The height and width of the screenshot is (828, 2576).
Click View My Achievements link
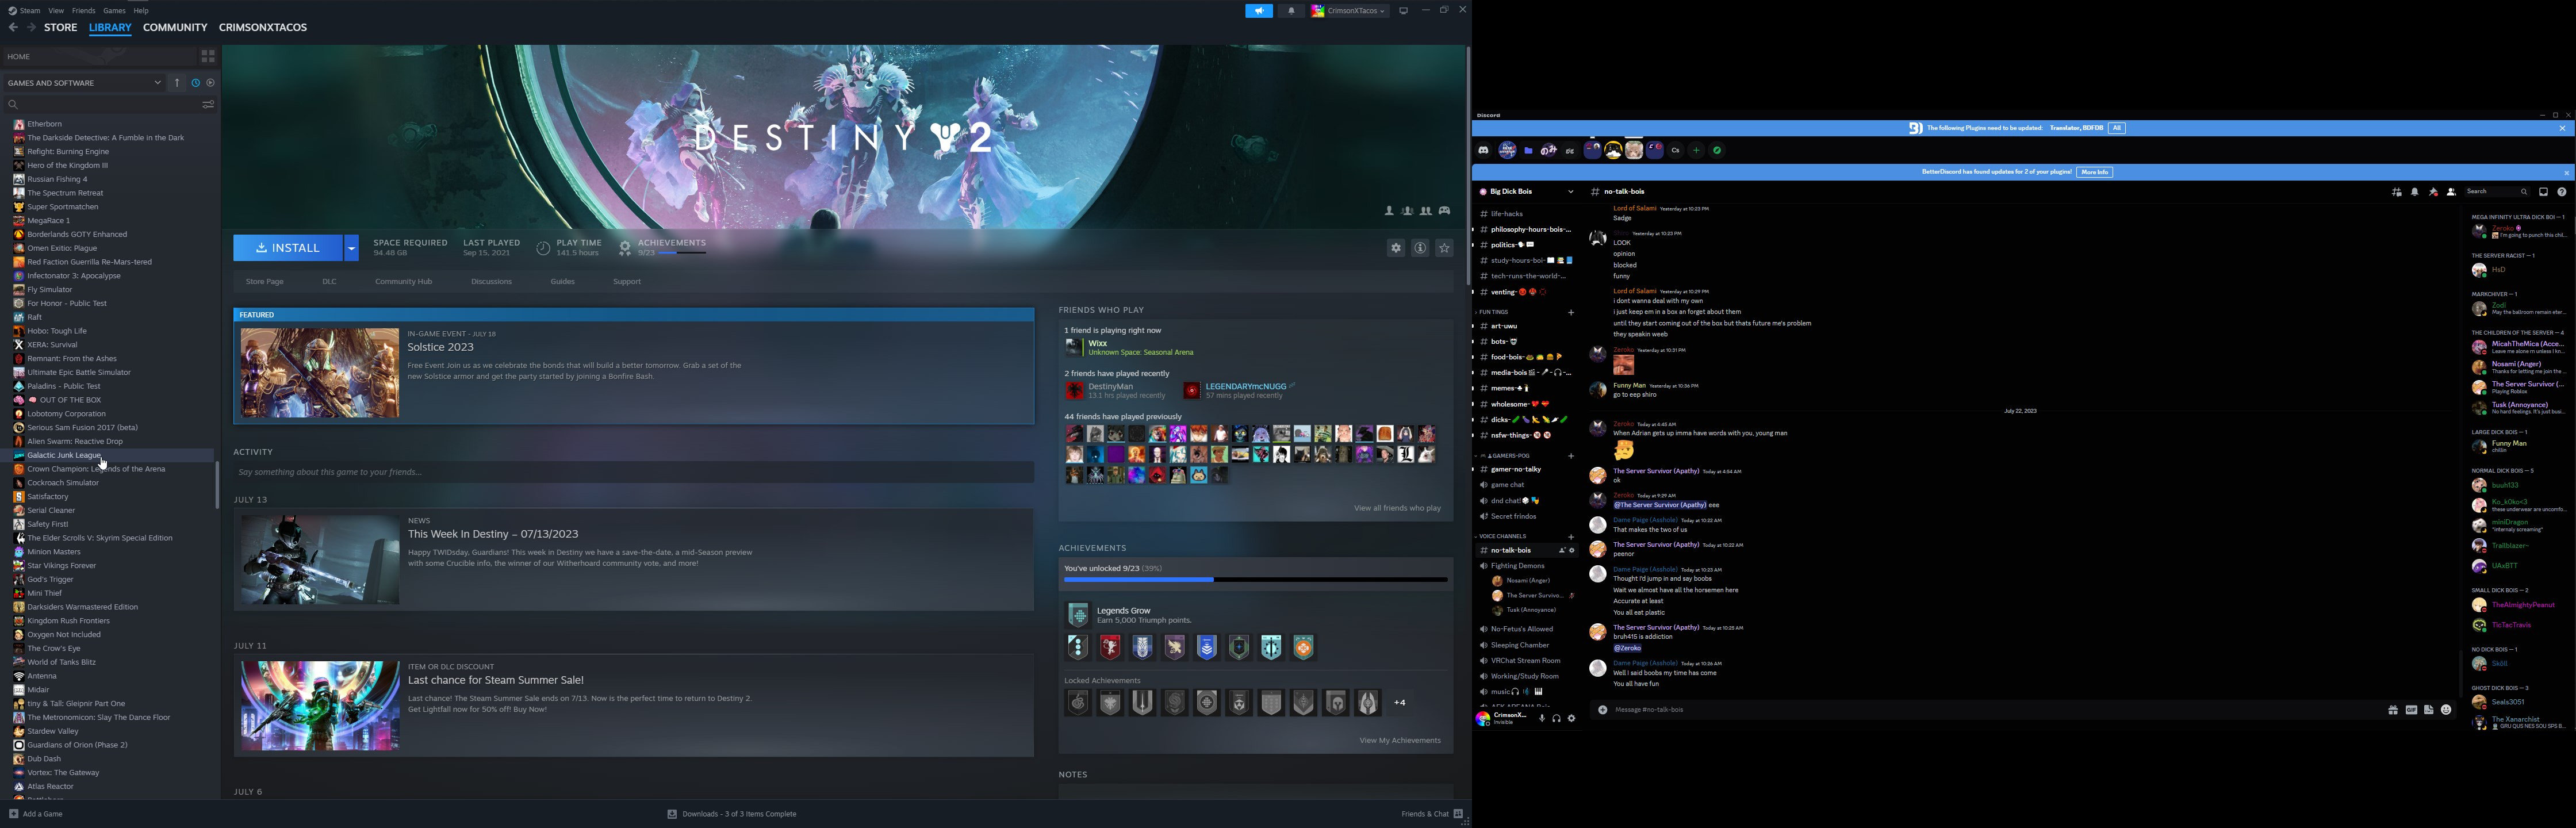[1399, 741]
